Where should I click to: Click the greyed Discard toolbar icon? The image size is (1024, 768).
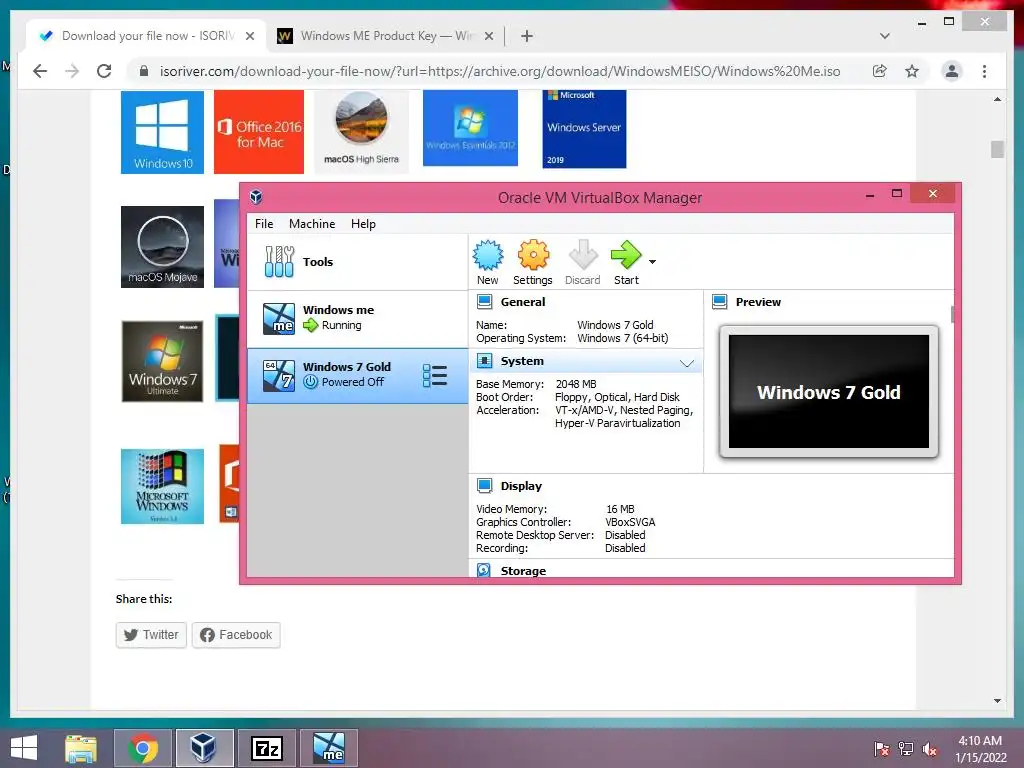(x=583, y=262)
